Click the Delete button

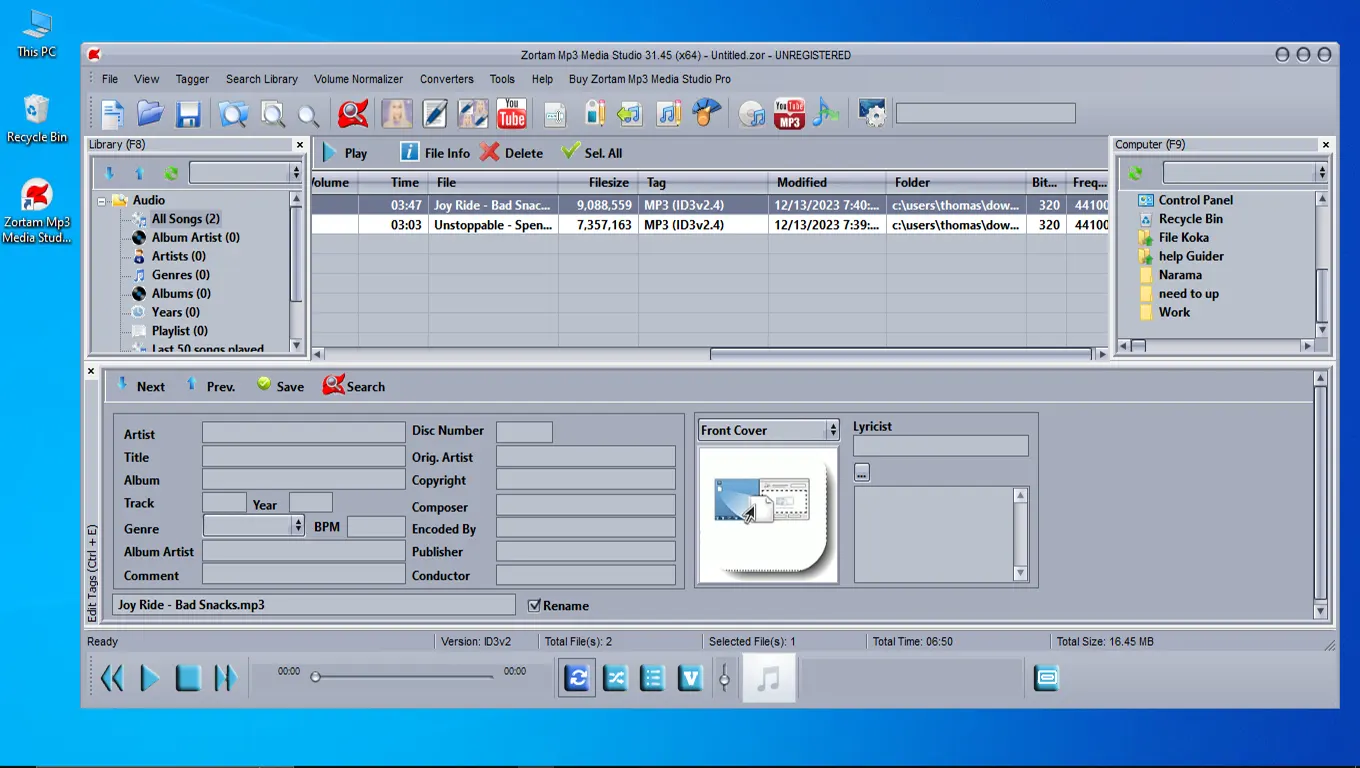511,153
